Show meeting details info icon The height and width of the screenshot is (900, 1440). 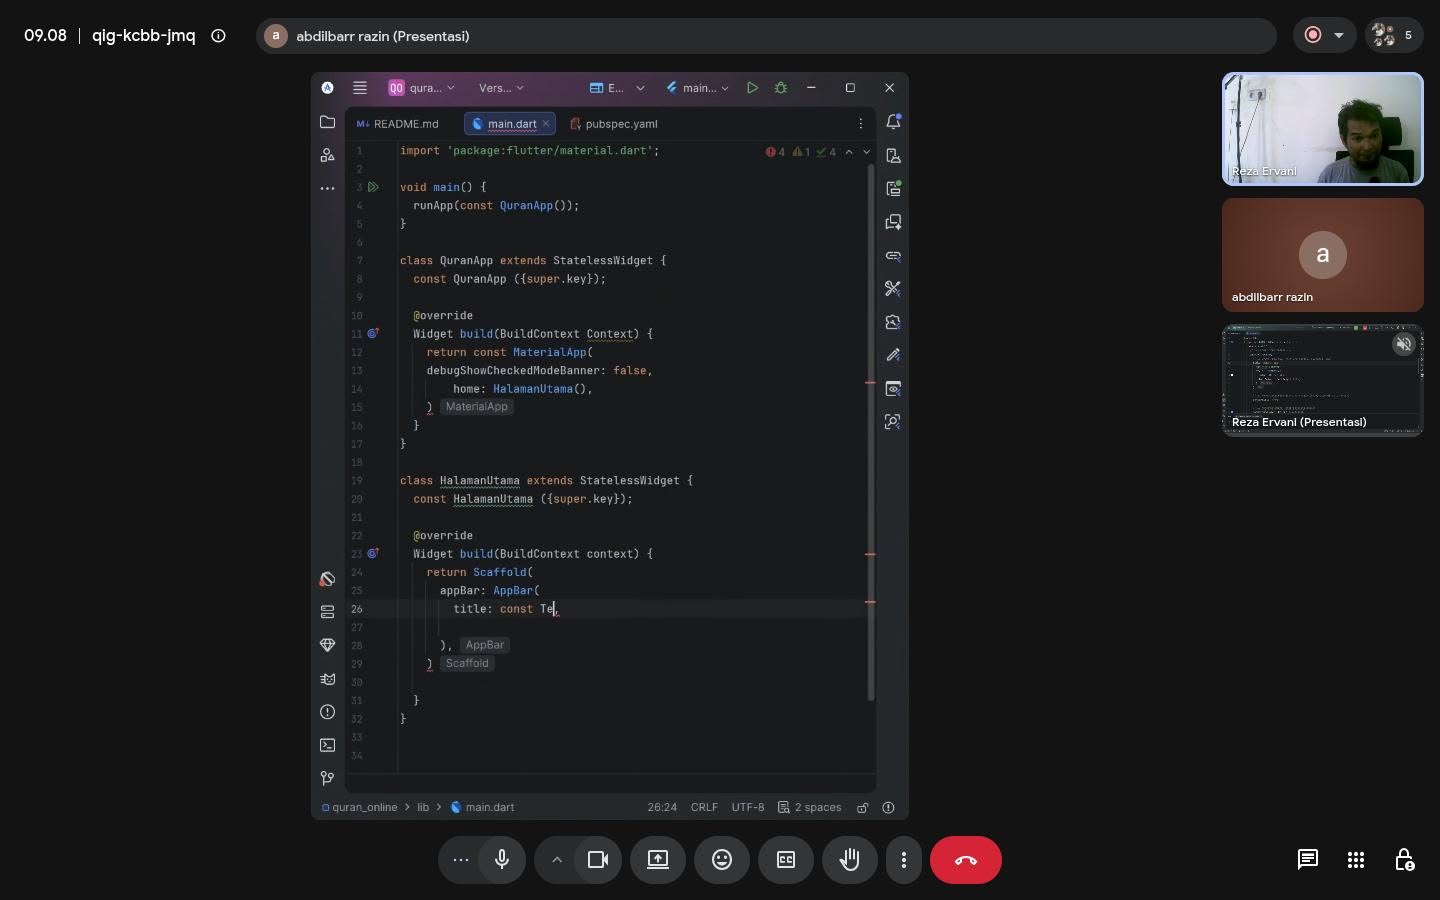[x=218, y=36]
